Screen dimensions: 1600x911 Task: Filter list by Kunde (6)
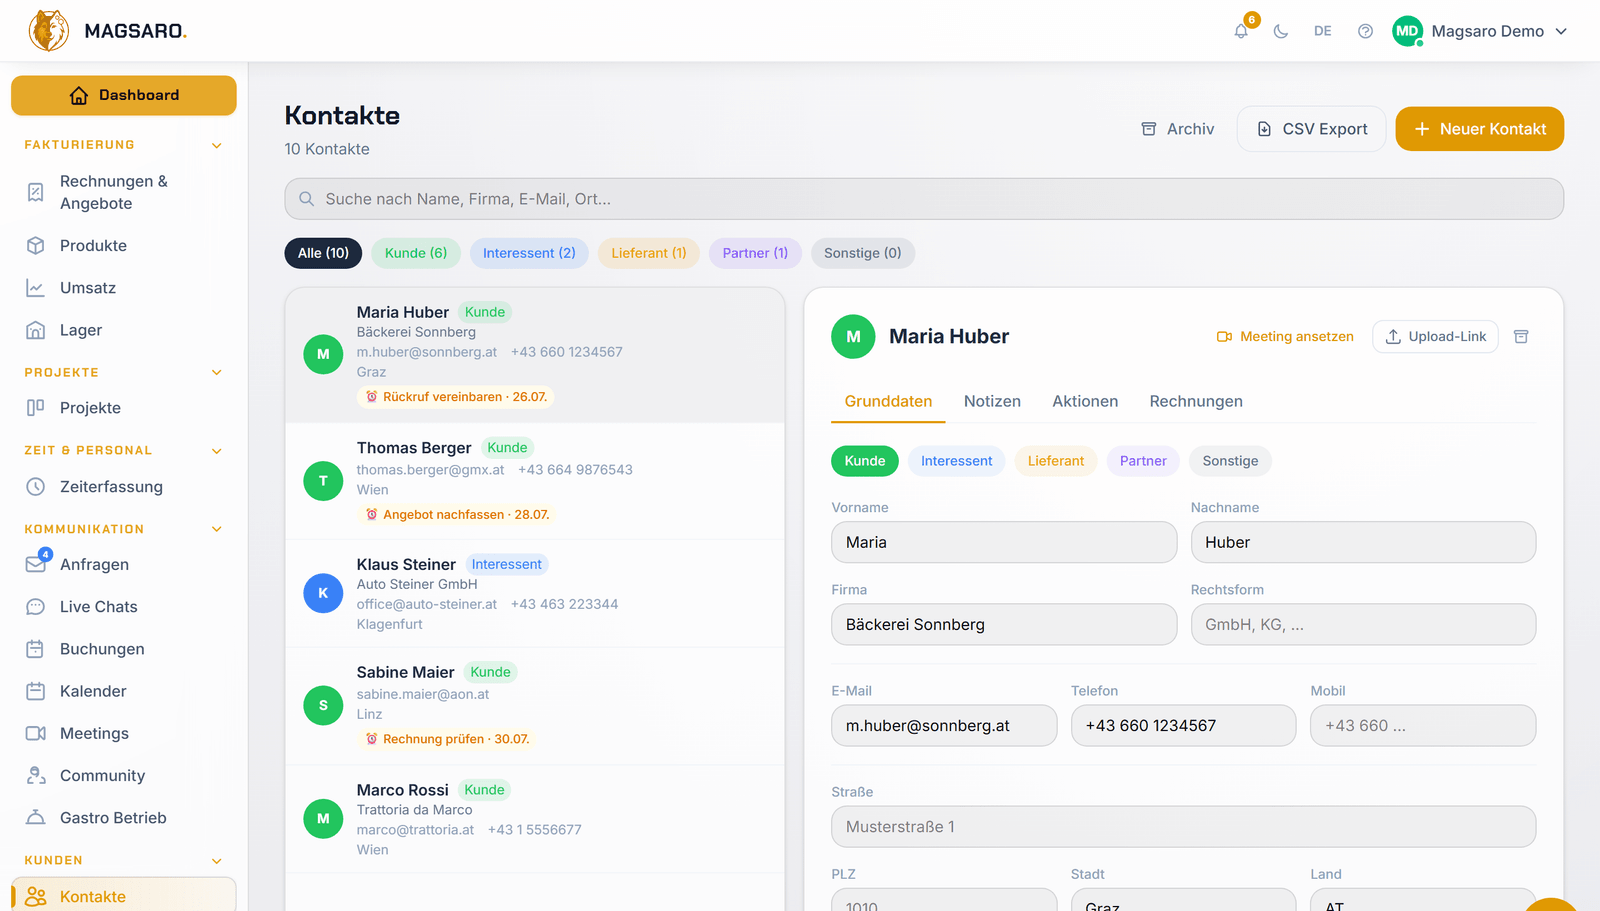[416, 253]
